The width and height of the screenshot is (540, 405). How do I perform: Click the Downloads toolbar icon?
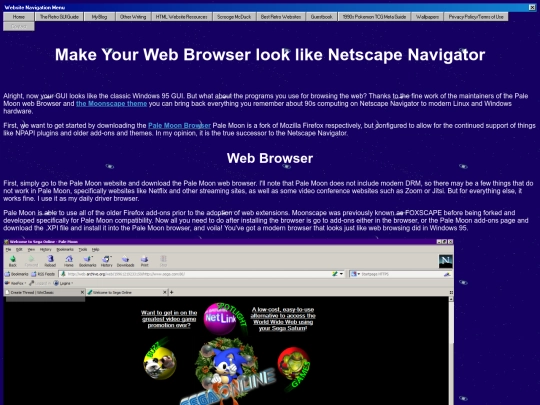(x=125, y=259)
